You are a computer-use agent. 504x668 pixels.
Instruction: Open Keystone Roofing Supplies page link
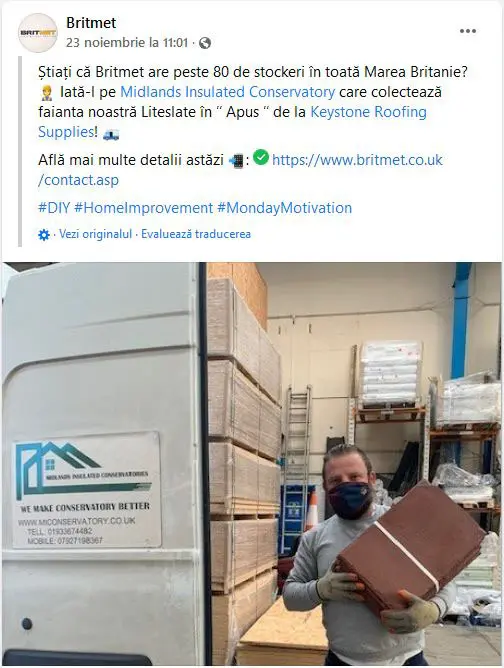click(232, 122)
